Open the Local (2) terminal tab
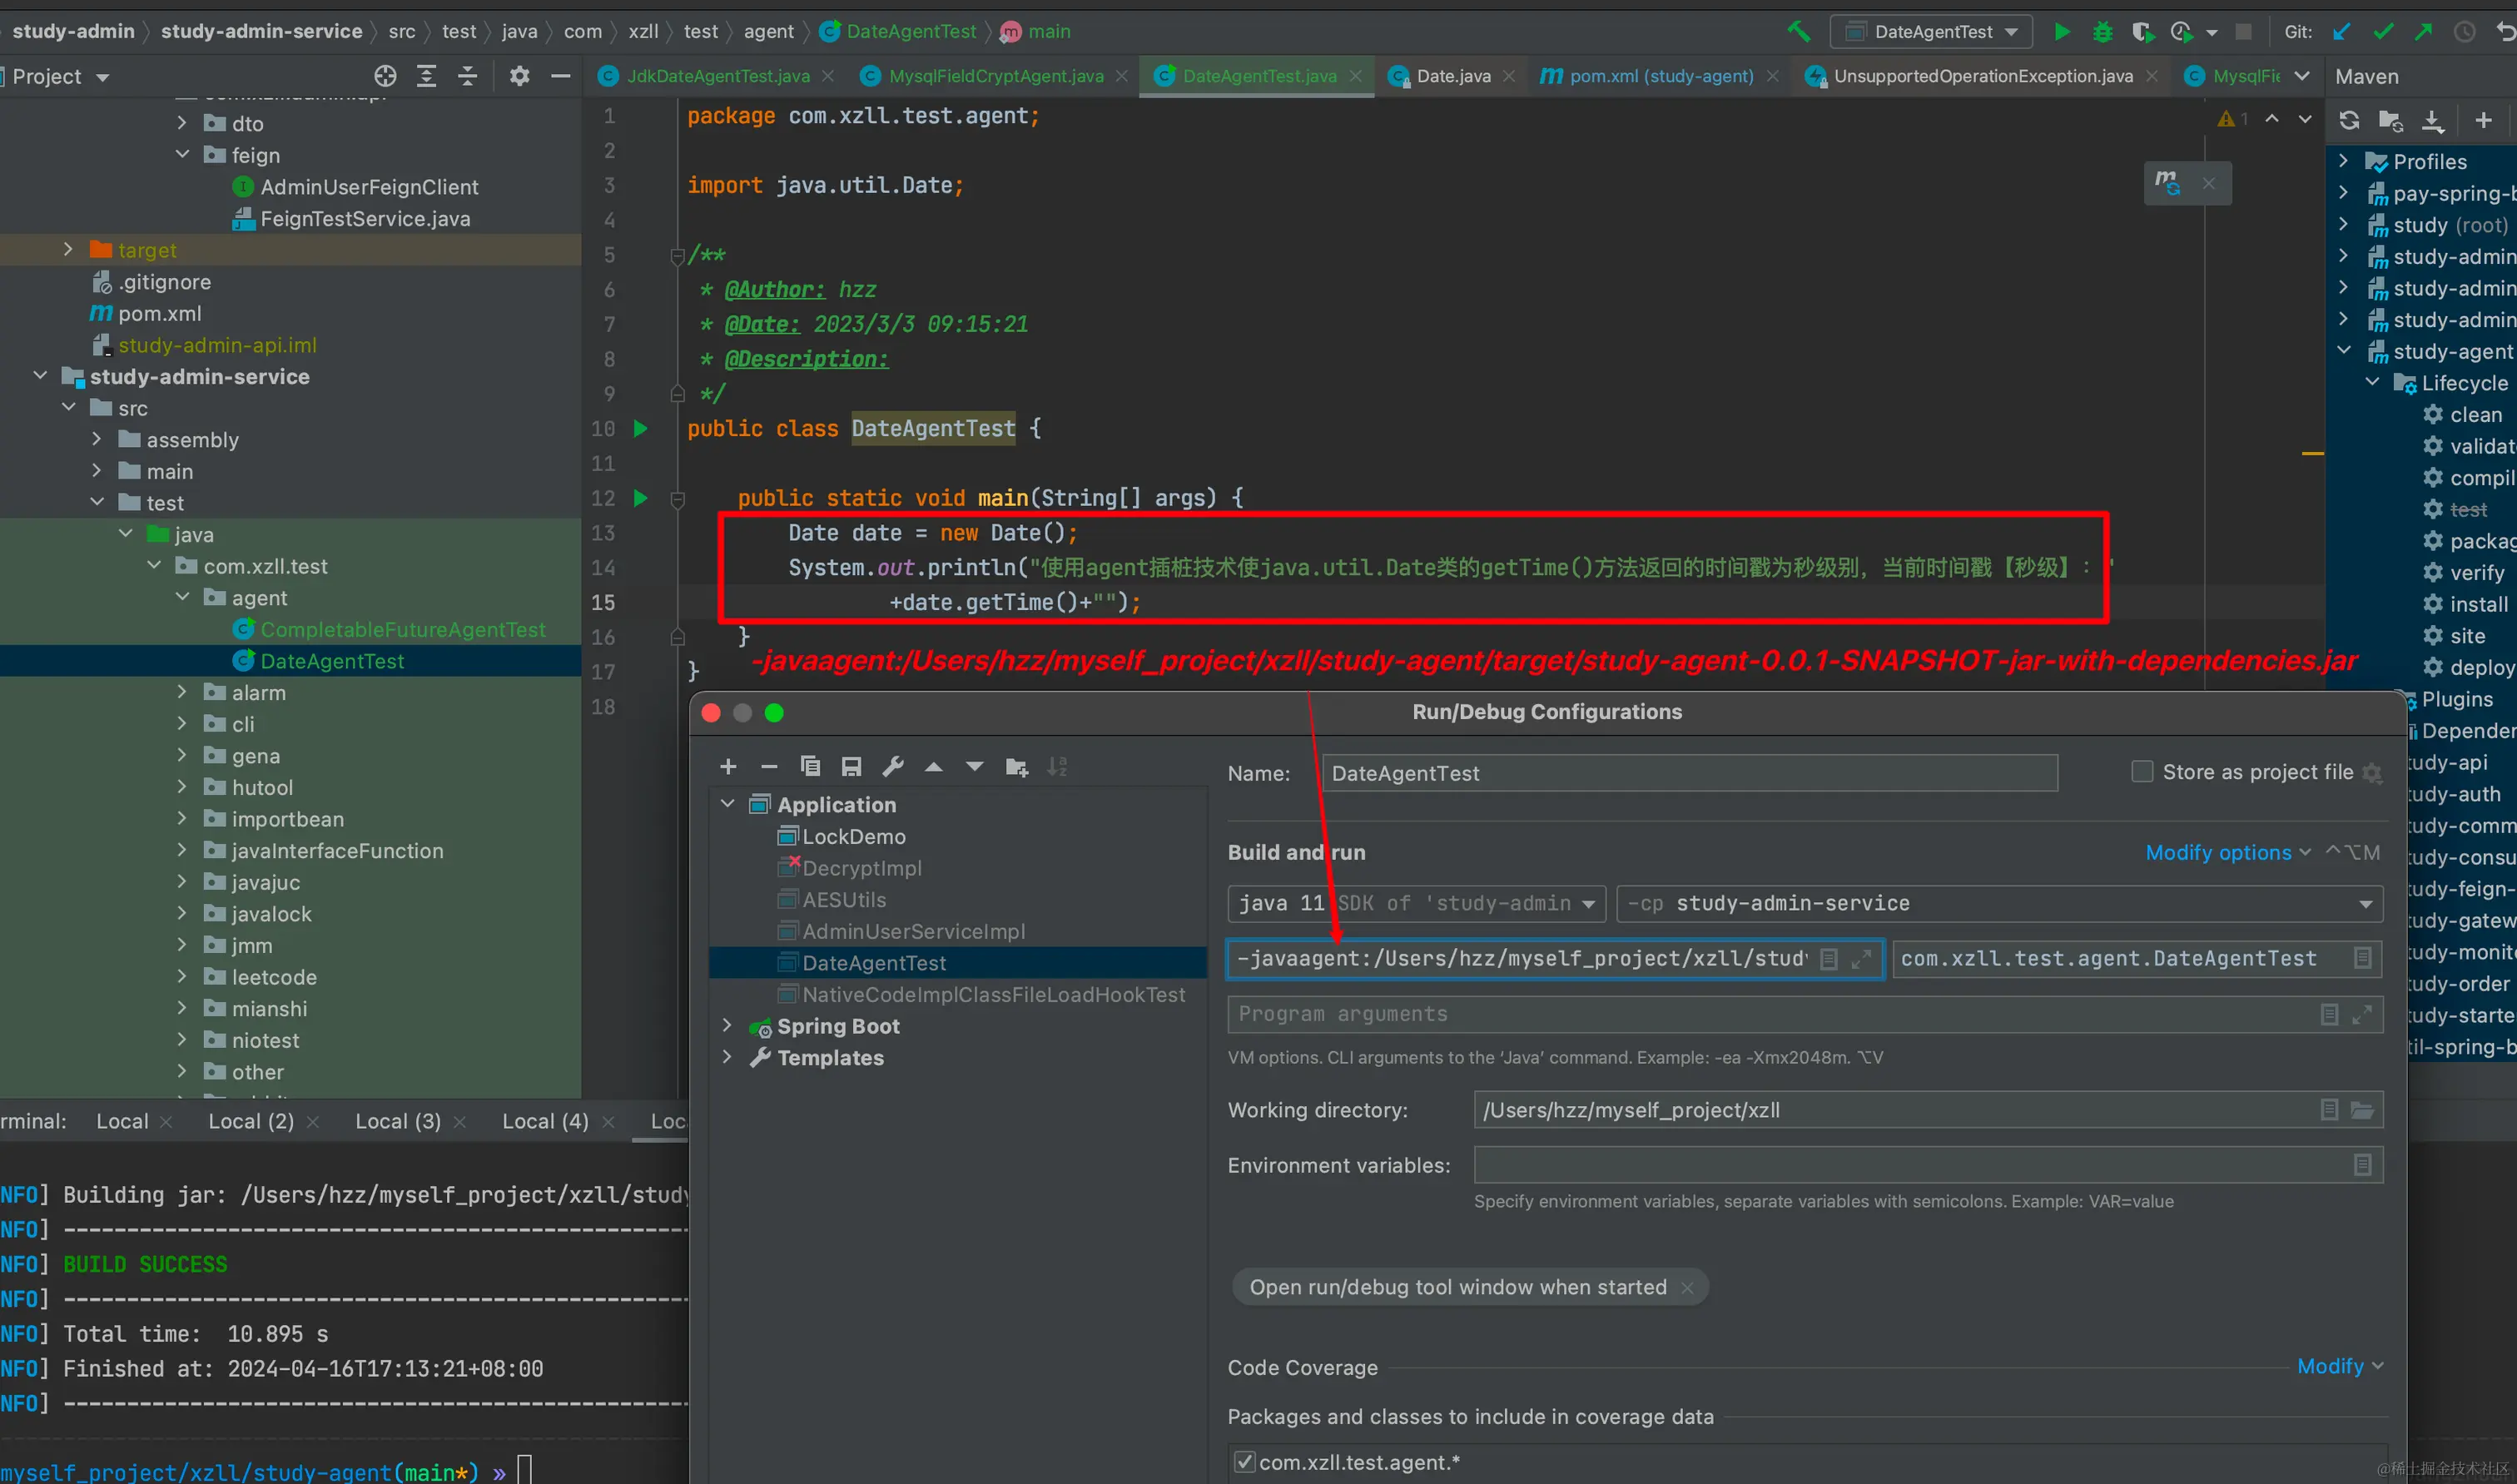The height and width of the screenshot is (1484, 2517). (251, 1121)
